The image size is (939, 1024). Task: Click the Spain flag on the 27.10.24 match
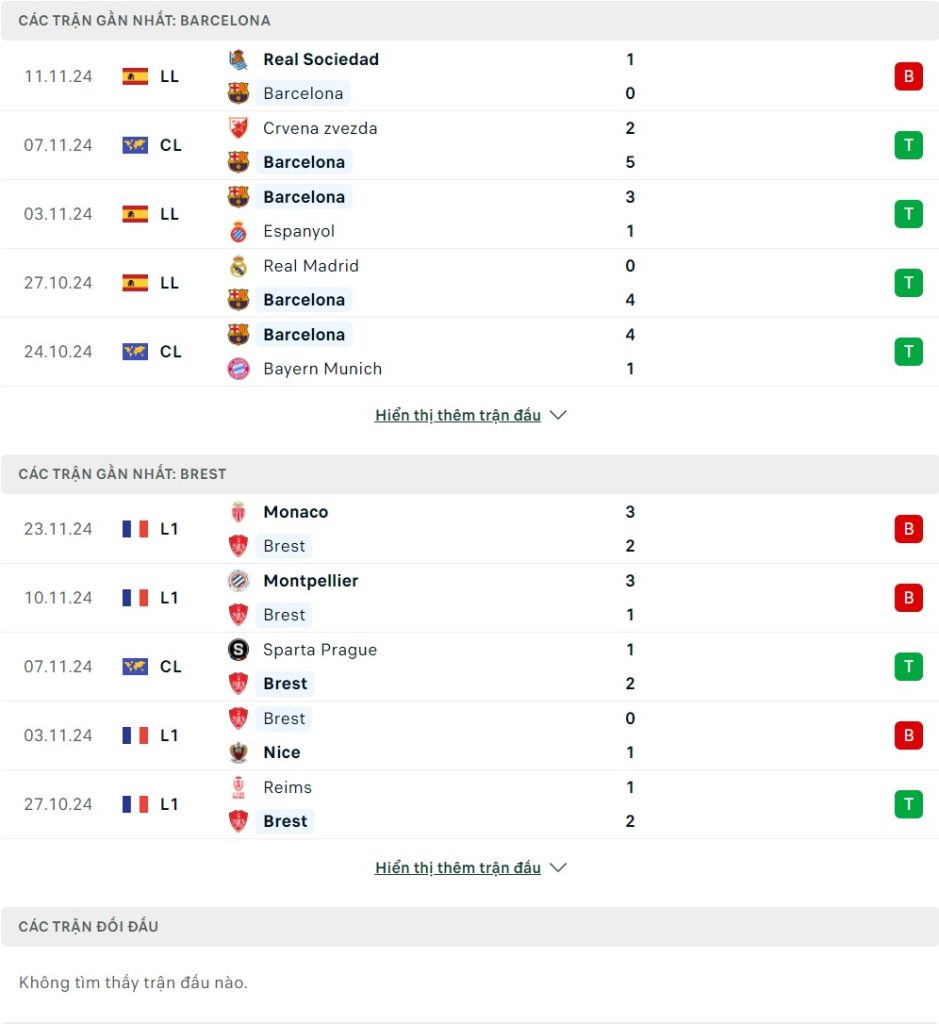[135, 283]
